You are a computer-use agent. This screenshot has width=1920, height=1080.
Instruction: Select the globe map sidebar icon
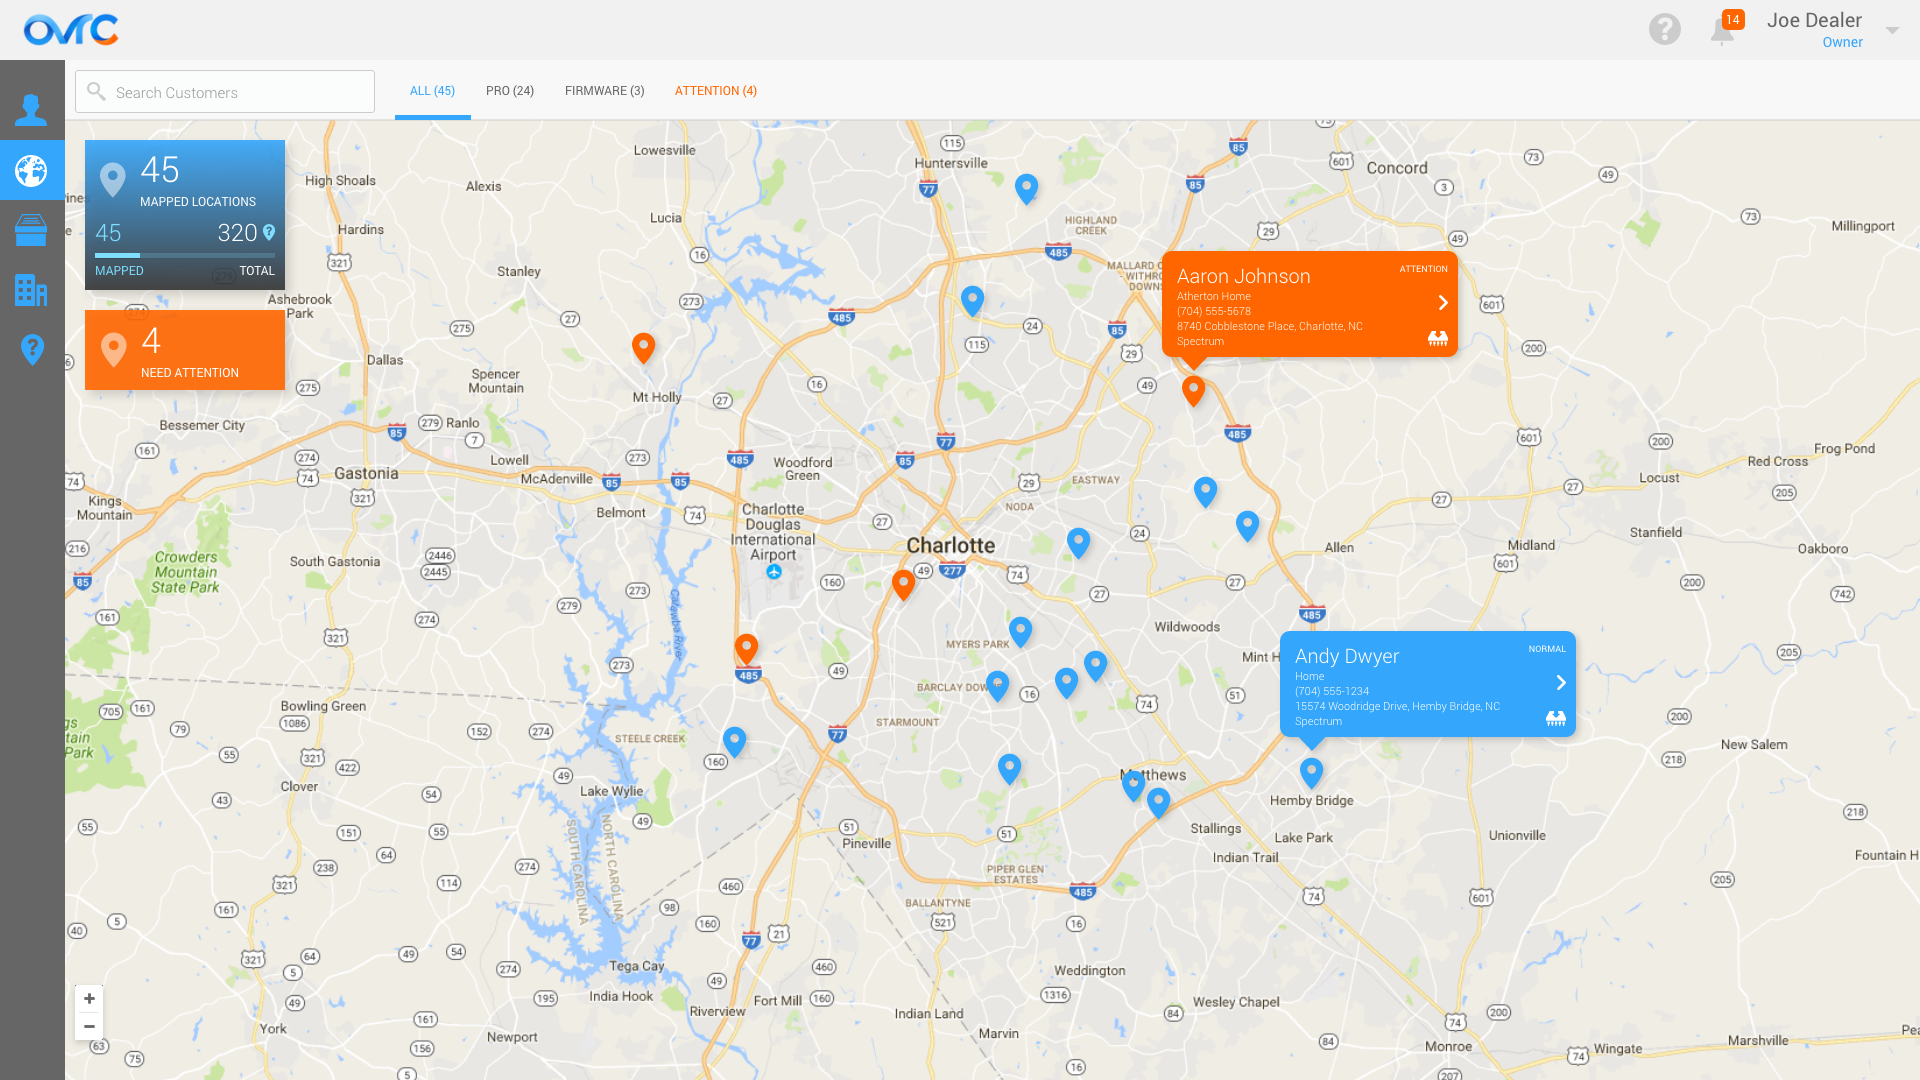pos(32,171)
